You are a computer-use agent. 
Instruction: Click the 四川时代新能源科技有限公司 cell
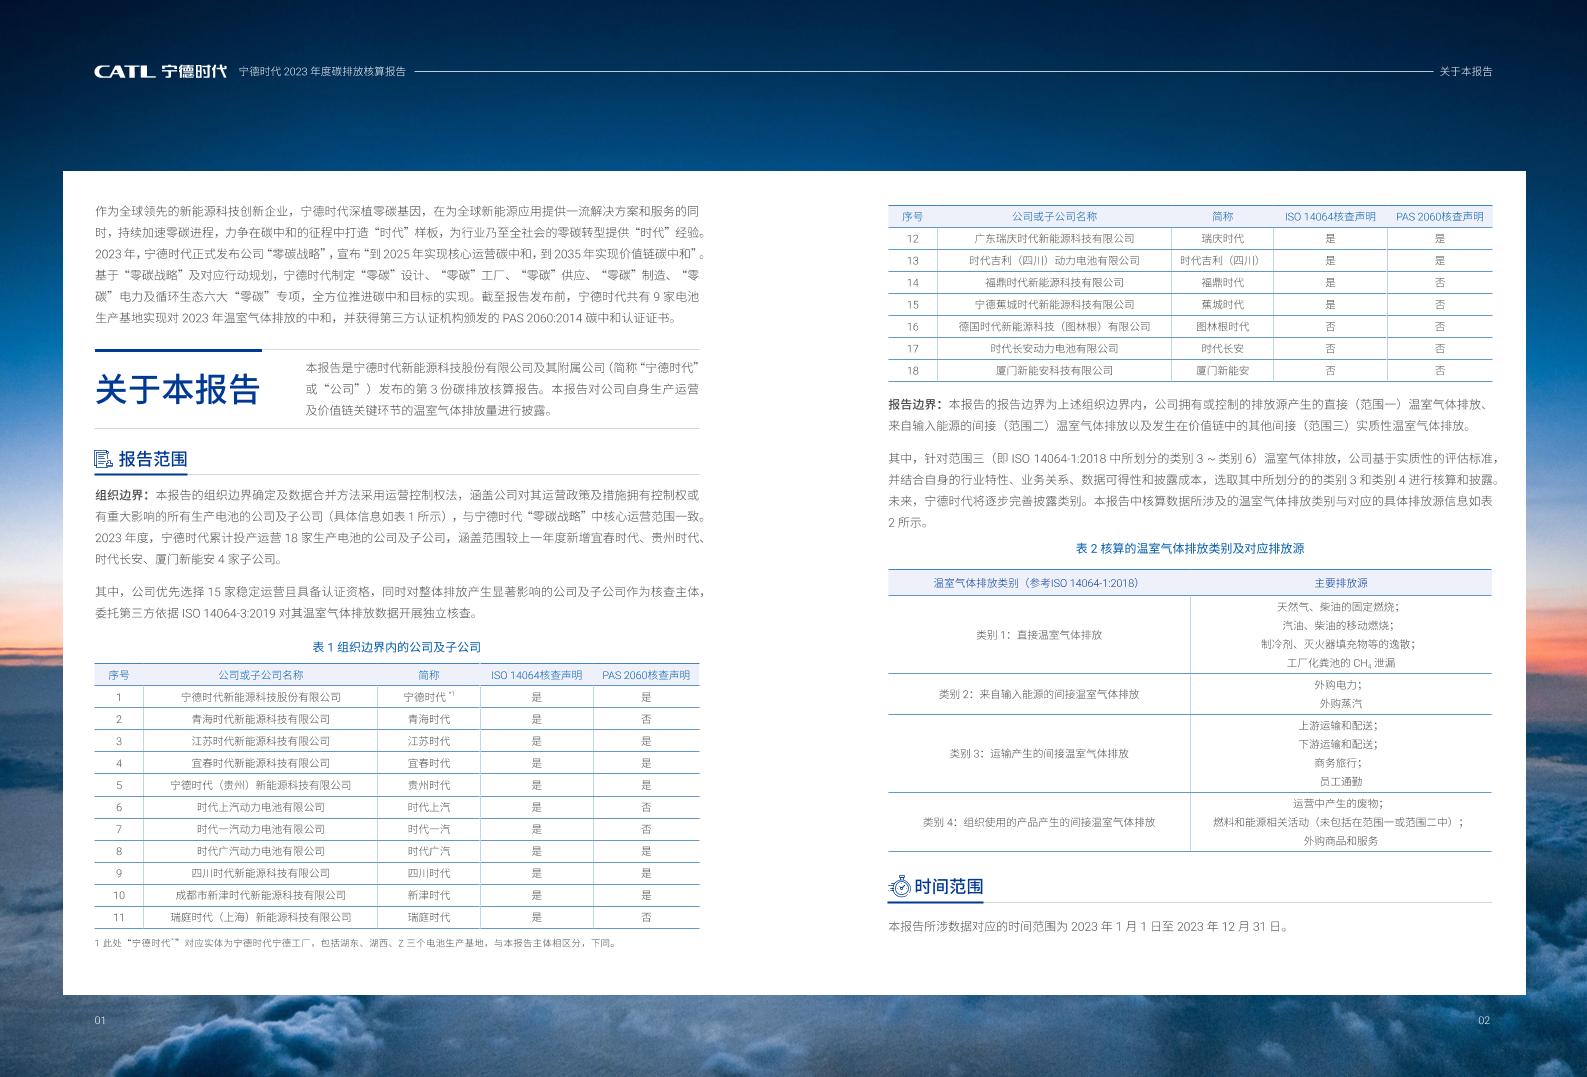[x=260, y=873]
